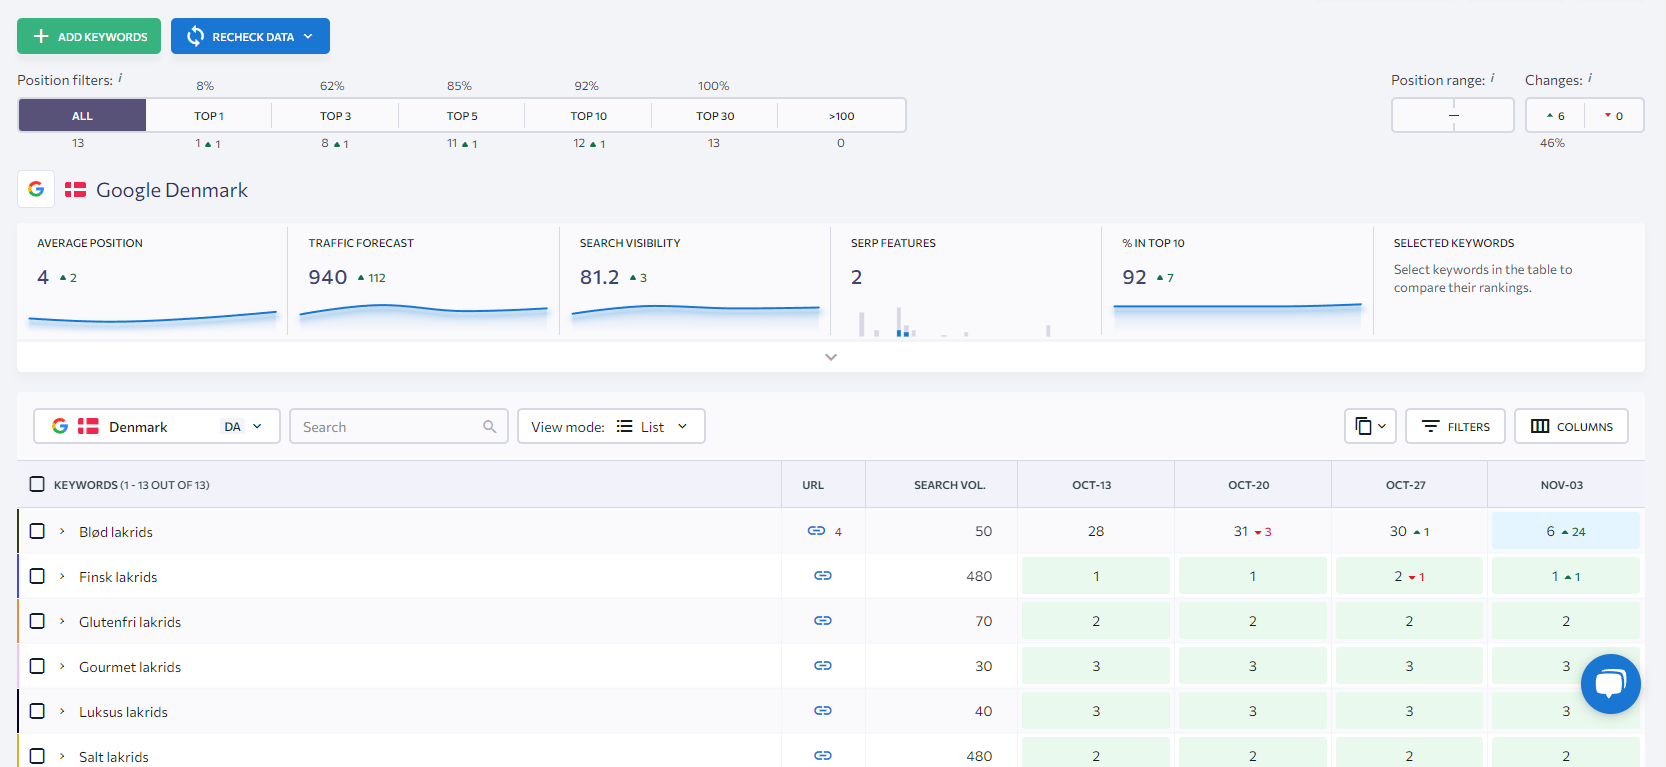Check the Gourmet lakrids row checkbox

point(37,666)
